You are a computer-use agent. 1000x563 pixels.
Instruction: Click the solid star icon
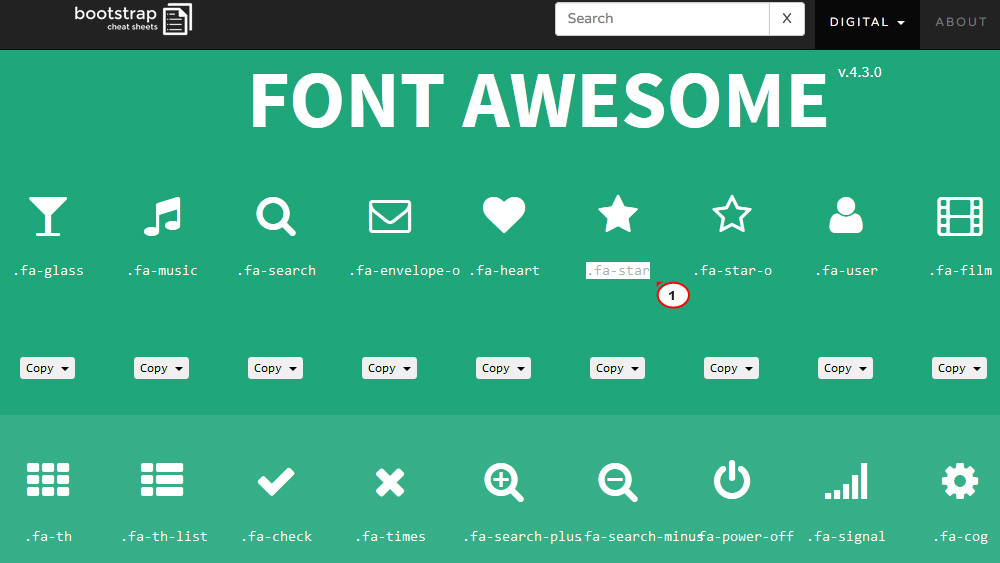pyautogui.click(x=617, y=214)
